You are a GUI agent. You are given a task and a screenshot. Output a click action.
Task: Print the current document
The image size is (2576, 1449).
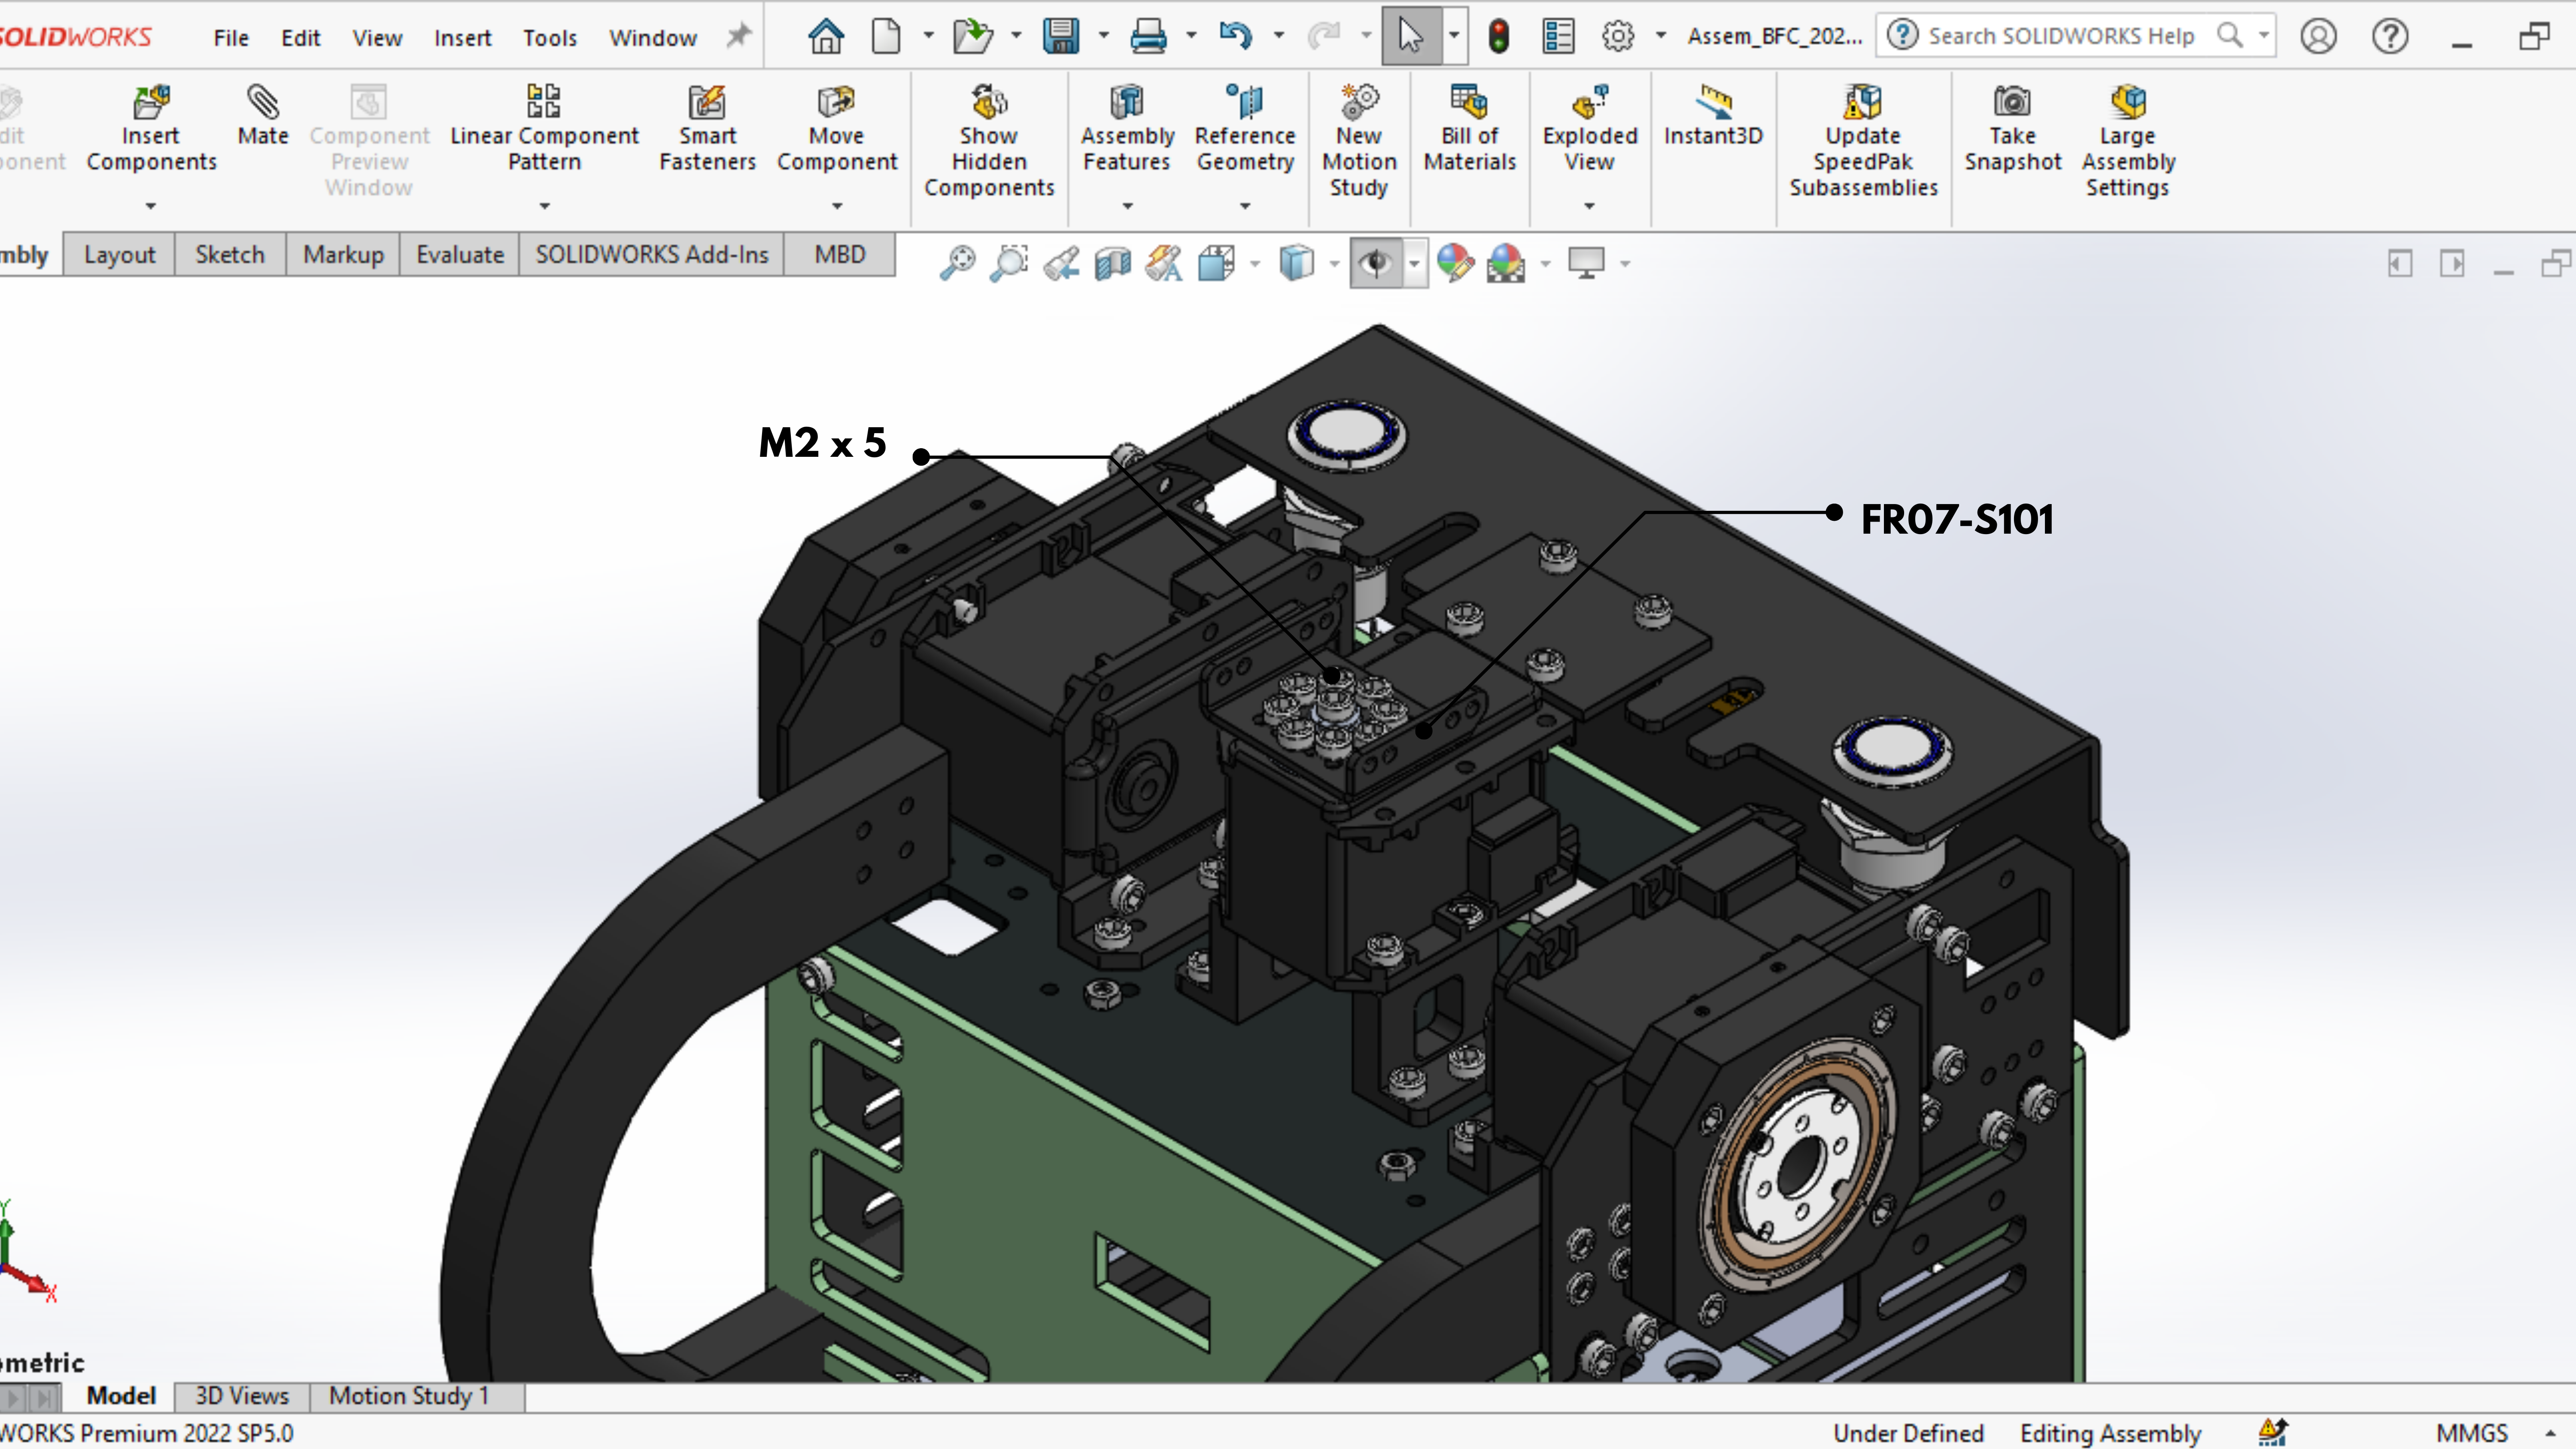point(1148,37)
